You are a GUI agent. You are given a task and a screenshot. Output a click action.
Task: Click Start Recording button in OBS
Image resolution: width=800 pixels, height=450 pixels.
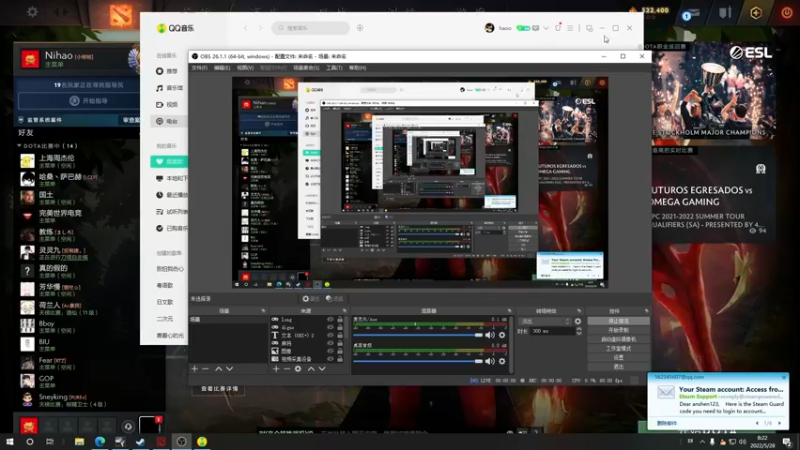pos(618,330)
